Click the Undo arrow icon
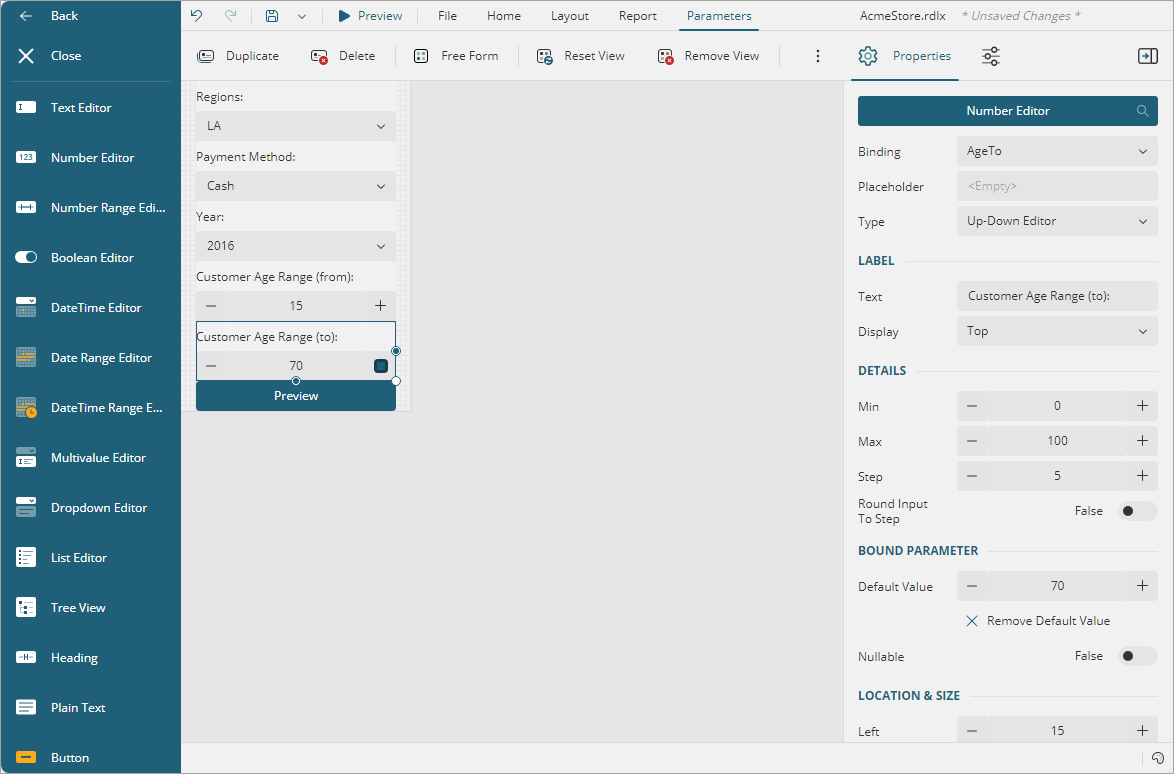 (196, 16)
